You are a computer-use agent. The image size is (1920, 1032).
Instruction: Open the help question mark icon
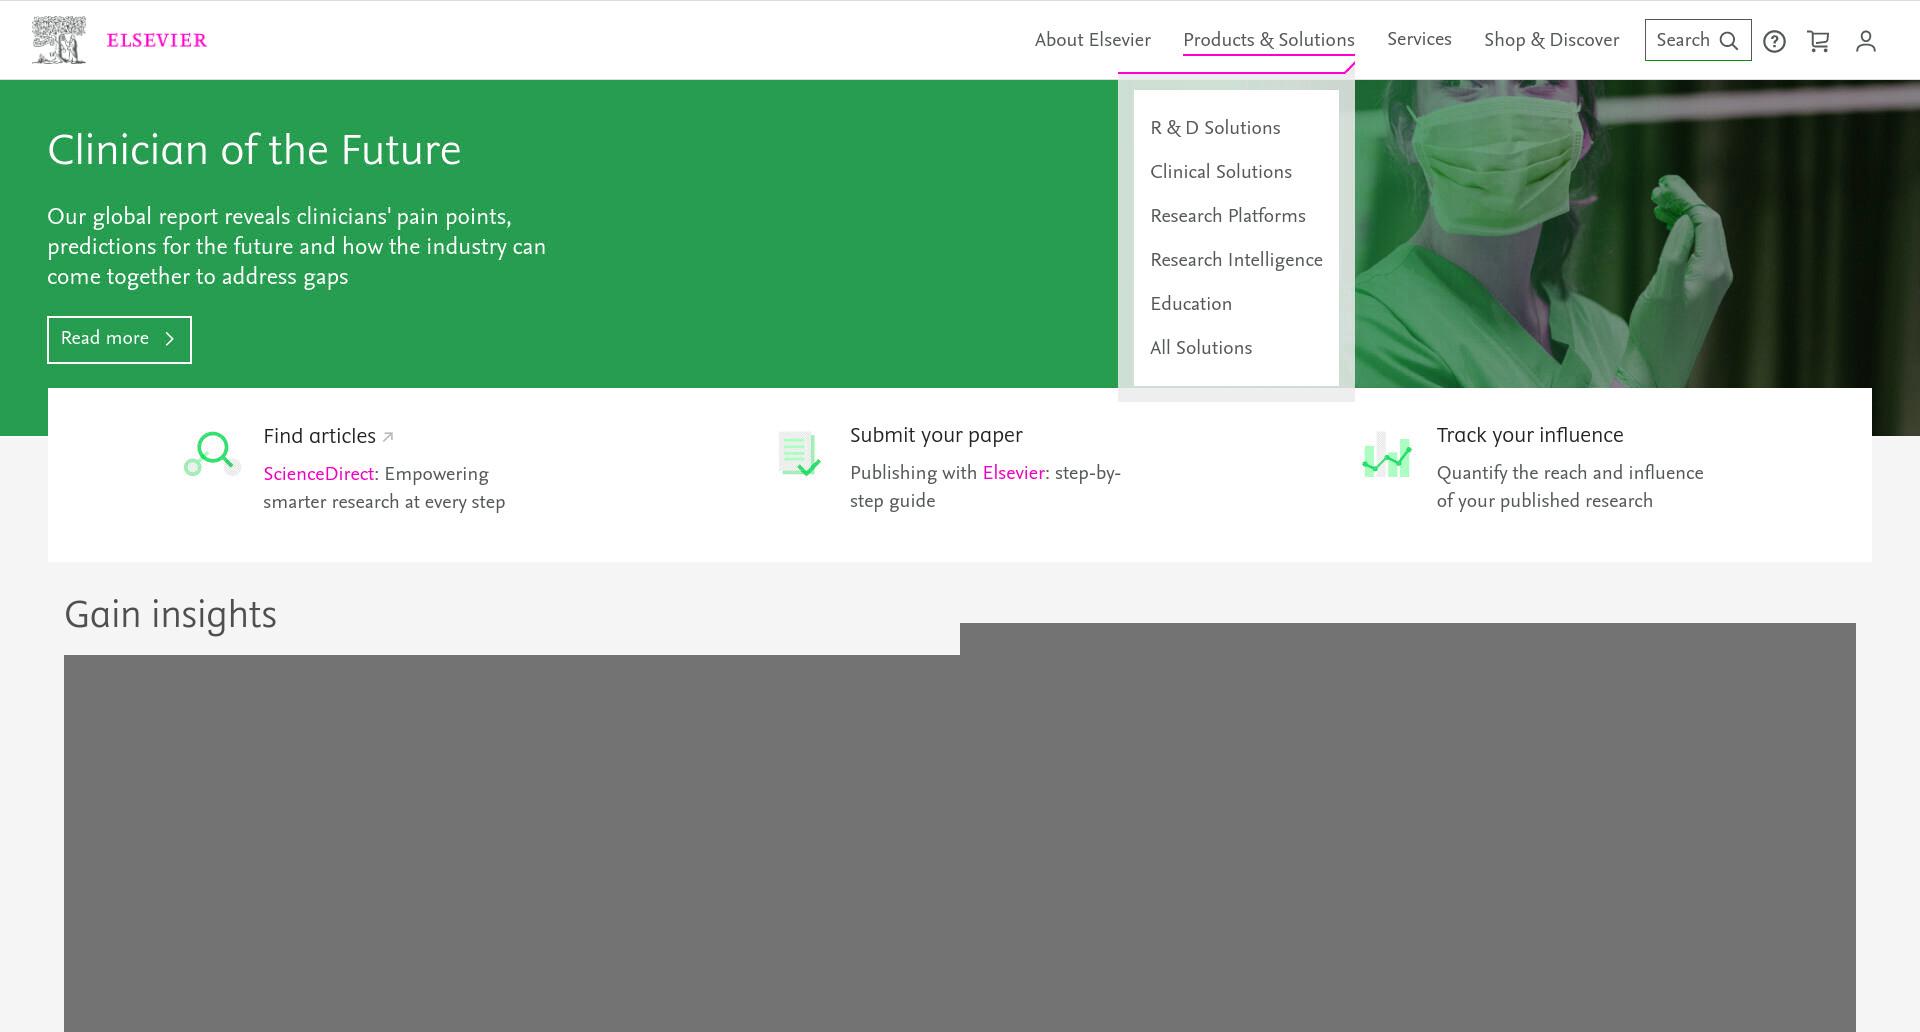tap(1774, 41)
